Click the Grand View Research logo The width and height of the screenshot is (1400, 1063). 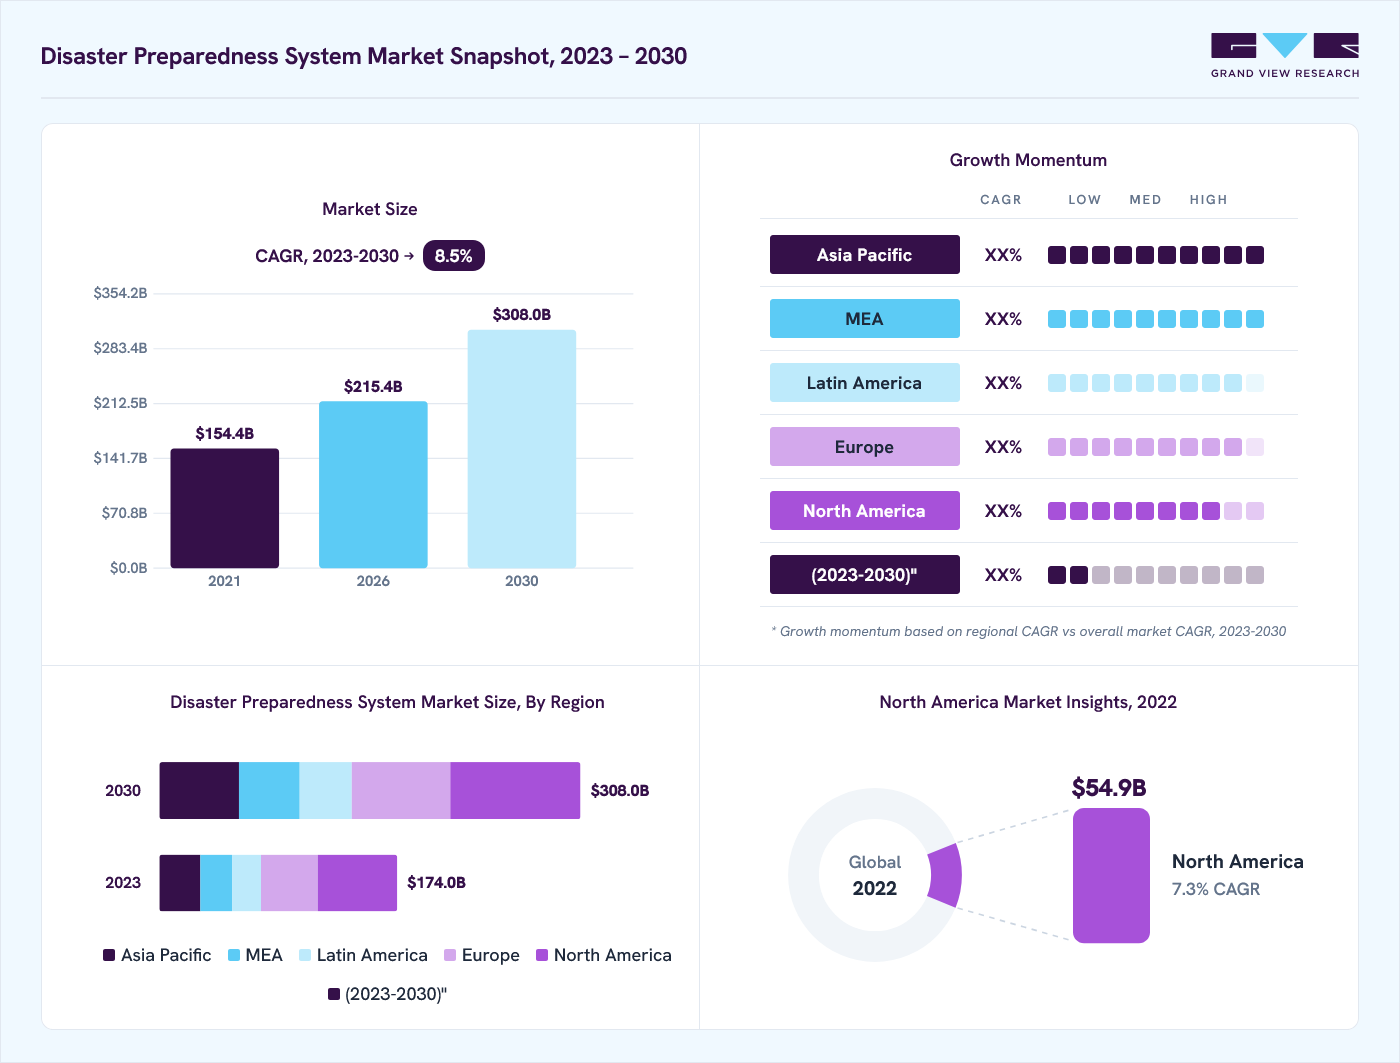click(1285, 56)
